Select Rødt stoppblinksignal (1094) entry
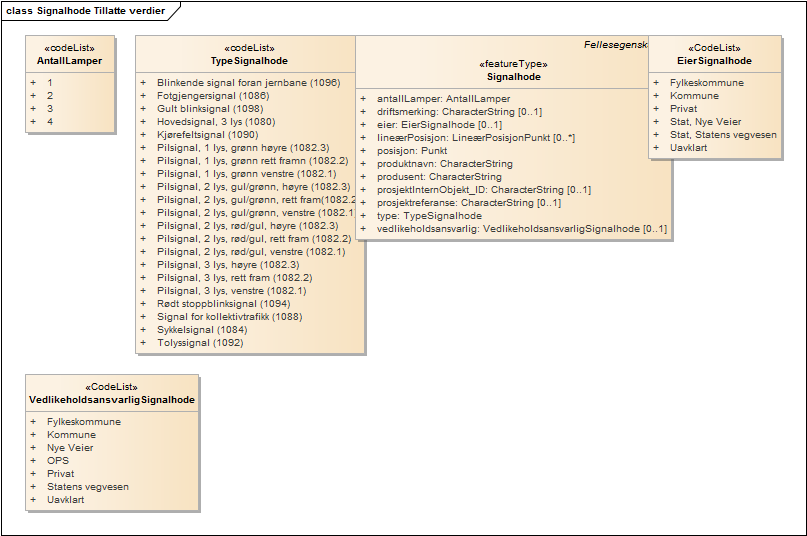The image size is (807, 536). (x=223, y=304)
